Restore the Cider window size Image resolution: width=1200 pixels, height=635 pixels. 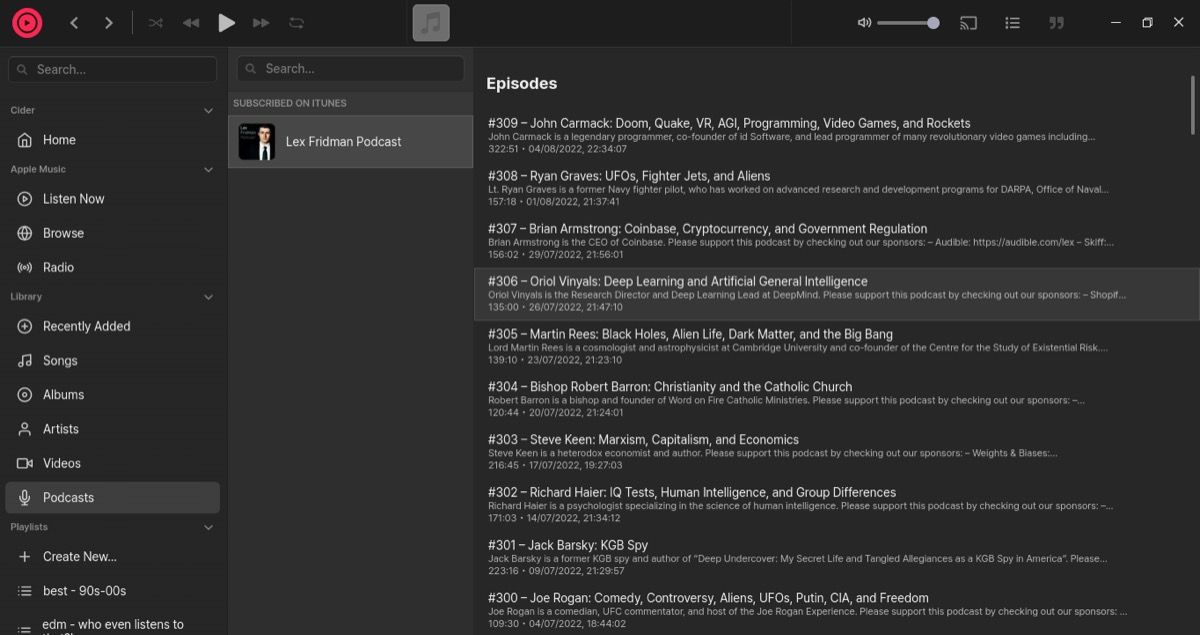(1147, 23)
